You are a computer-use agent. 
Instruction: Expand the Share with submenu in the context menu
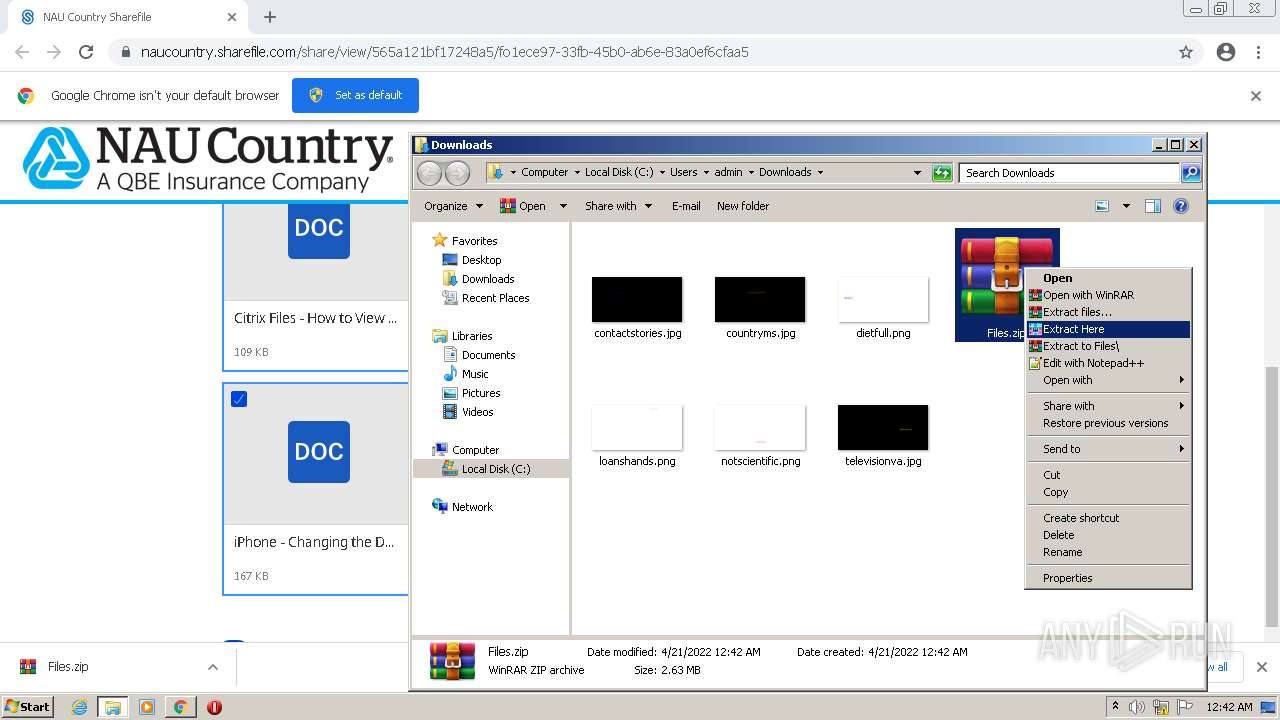point(1108,406)
